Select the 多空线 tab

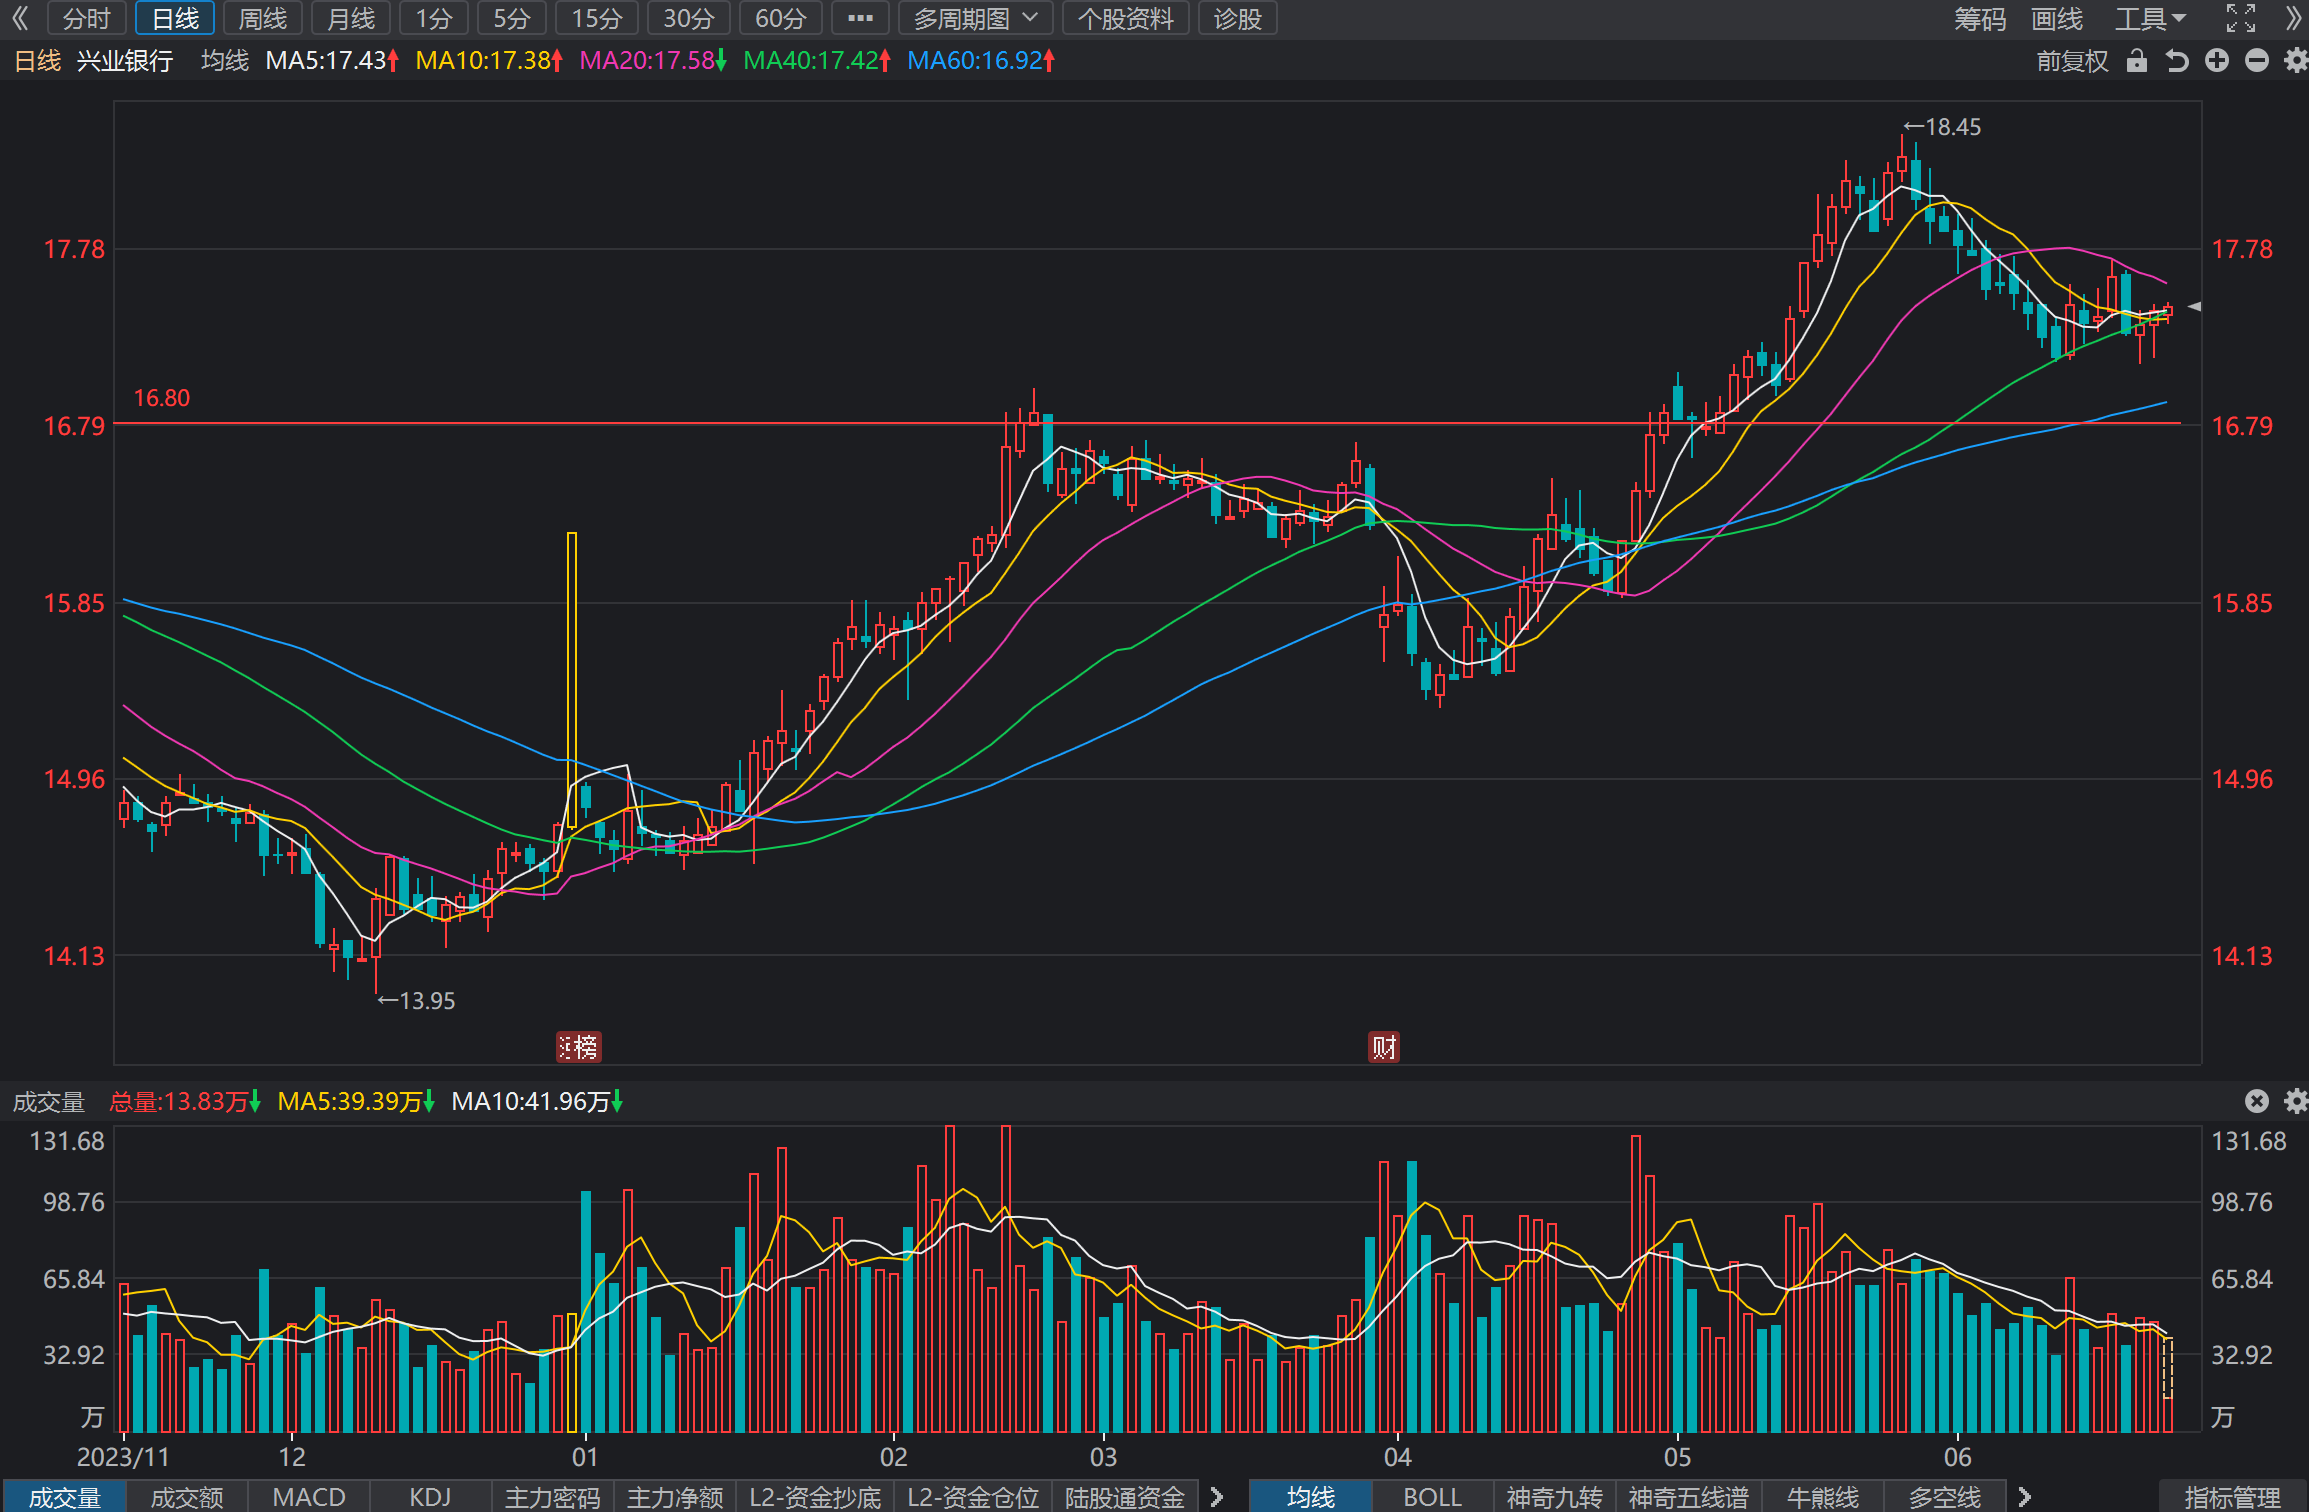[1945, 1496]
